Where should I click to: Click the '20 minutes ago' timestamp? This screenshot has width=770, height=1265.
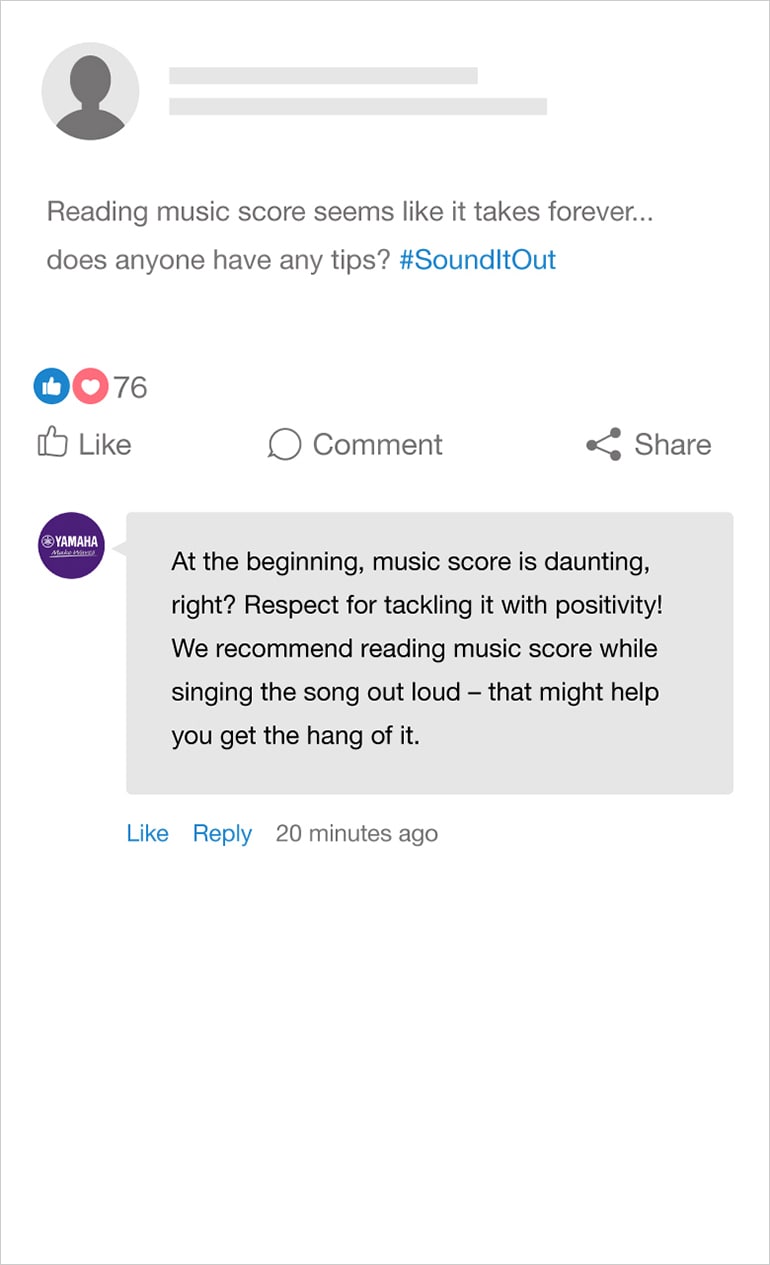(356, 833)
